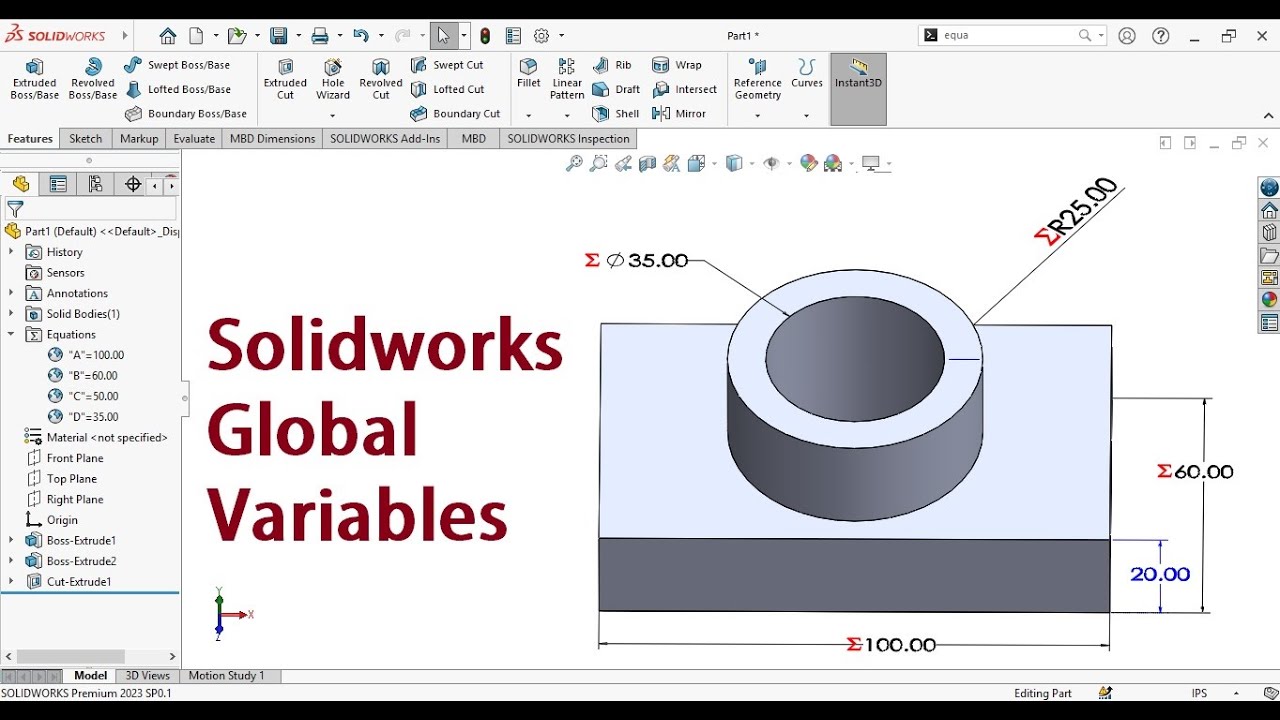Select the Revolved Boss/Base tool
Image resolution: width=1280 pixels, height=720 pixels.
pyautogui.click(x=93, y=78)
